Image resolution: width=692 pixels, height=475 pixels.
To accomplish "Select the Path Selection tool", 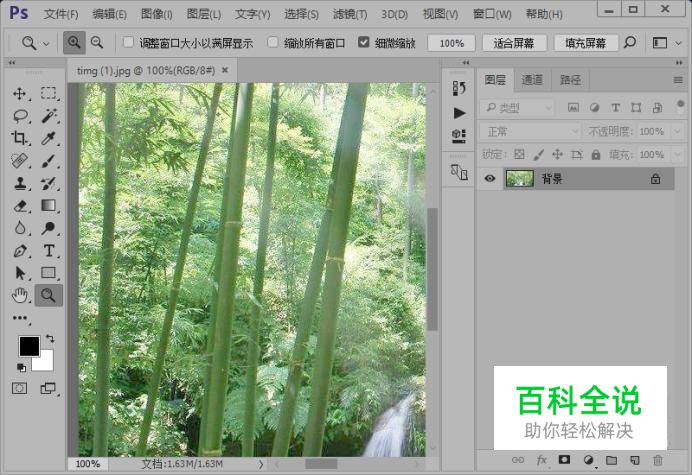I will (20, 273).
